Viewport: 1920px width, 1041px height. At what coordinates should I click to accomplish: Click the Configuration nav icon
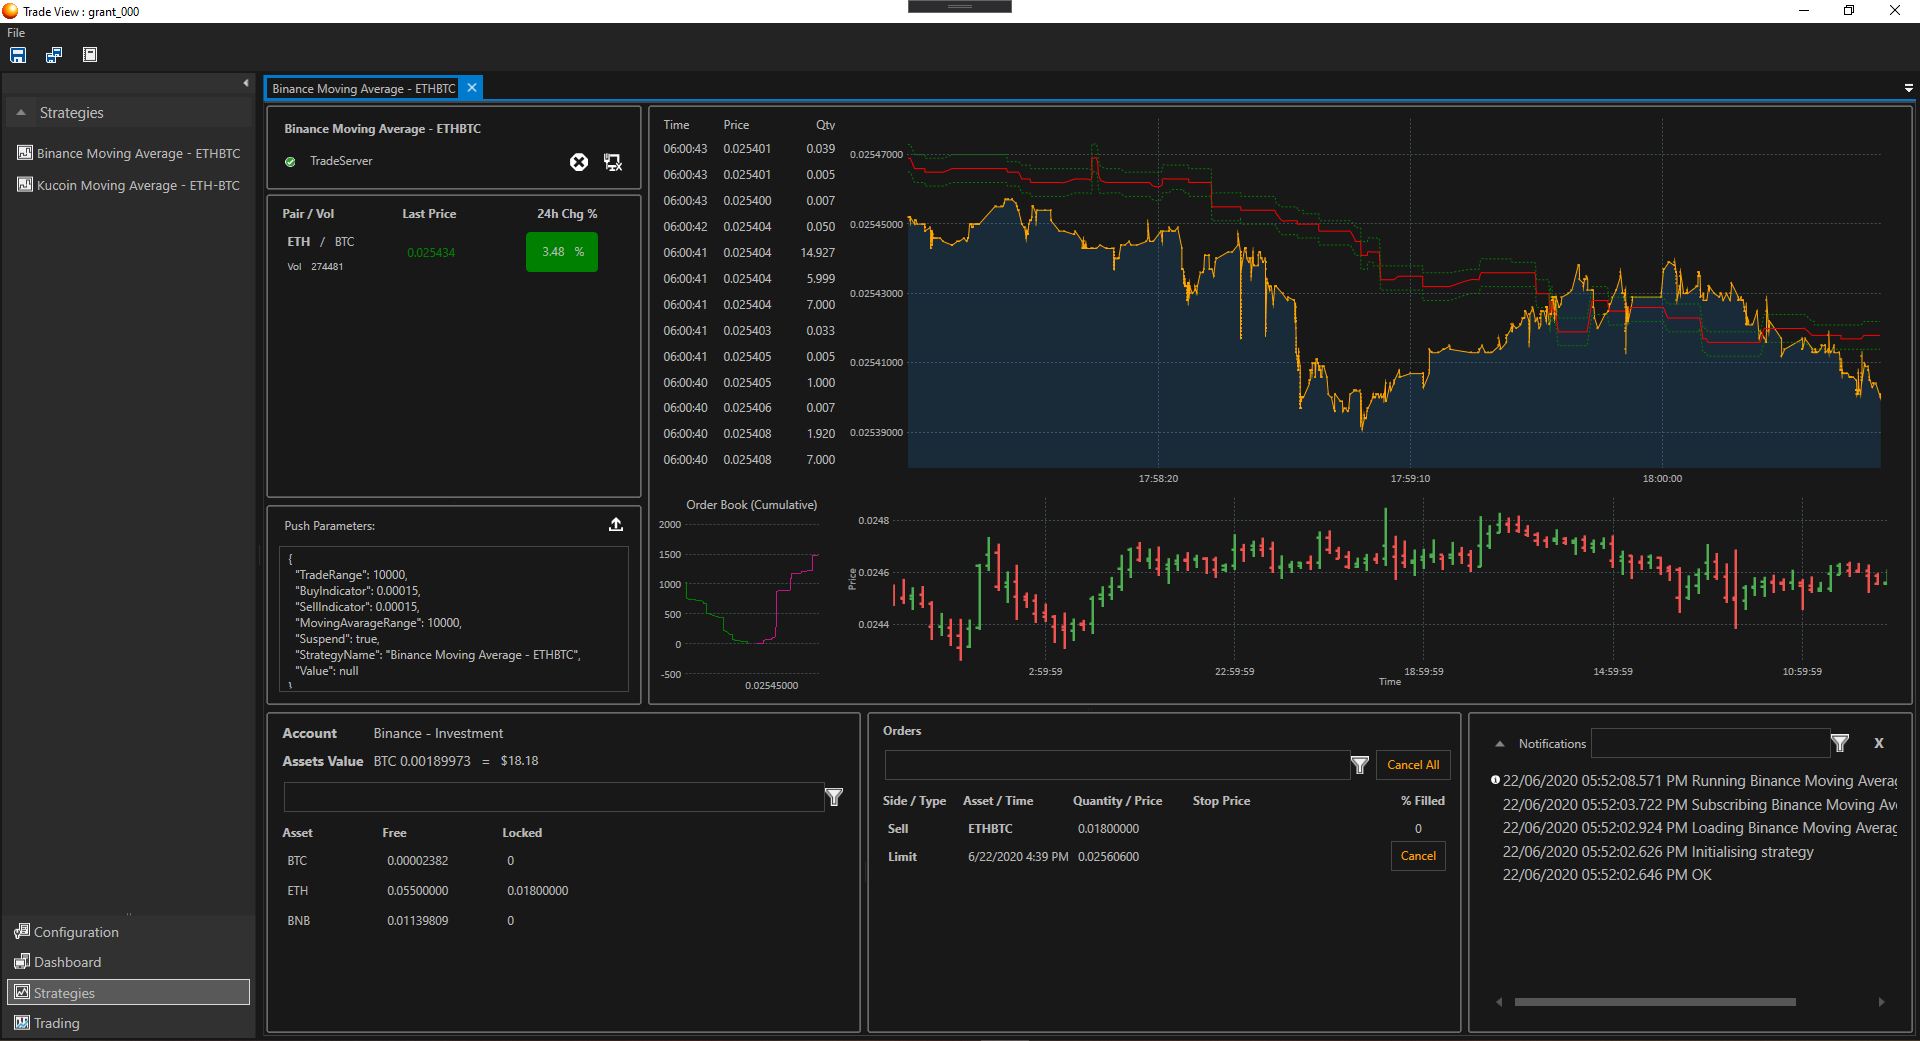[22, 931]
